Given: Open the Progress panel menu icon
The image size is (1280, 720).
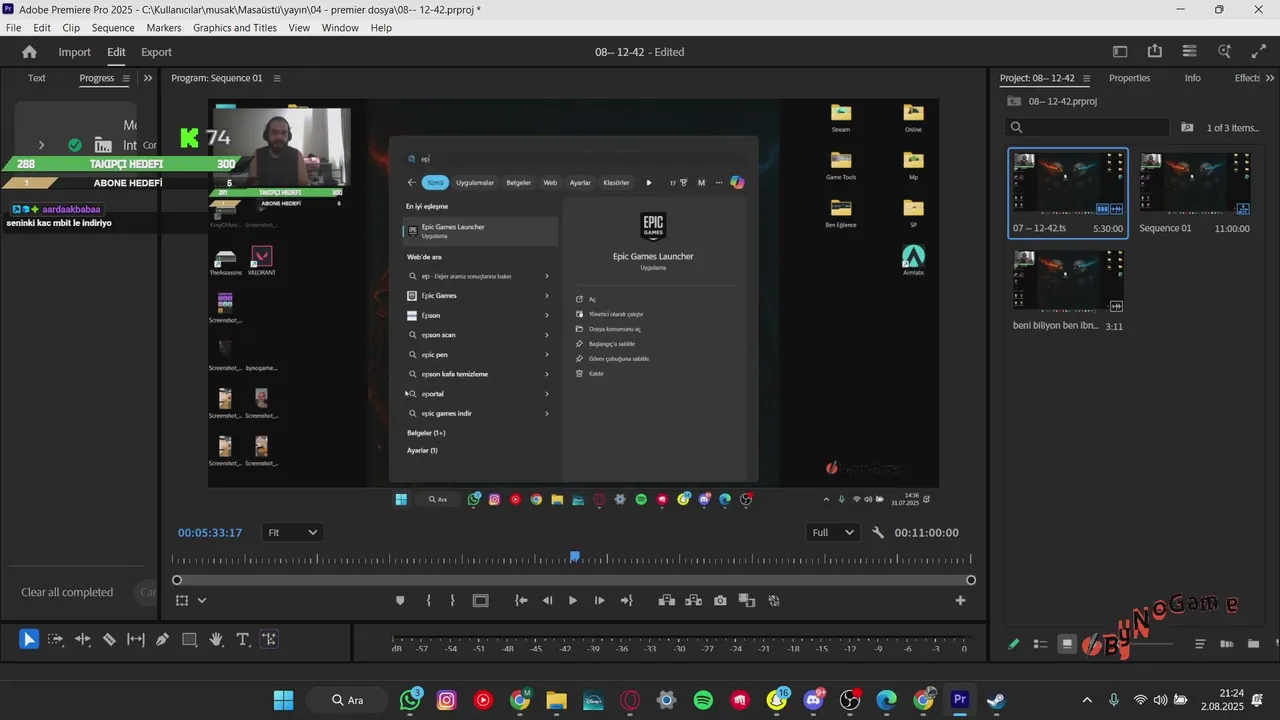Looking at the screenshot, I should click(x=126, y=78).
